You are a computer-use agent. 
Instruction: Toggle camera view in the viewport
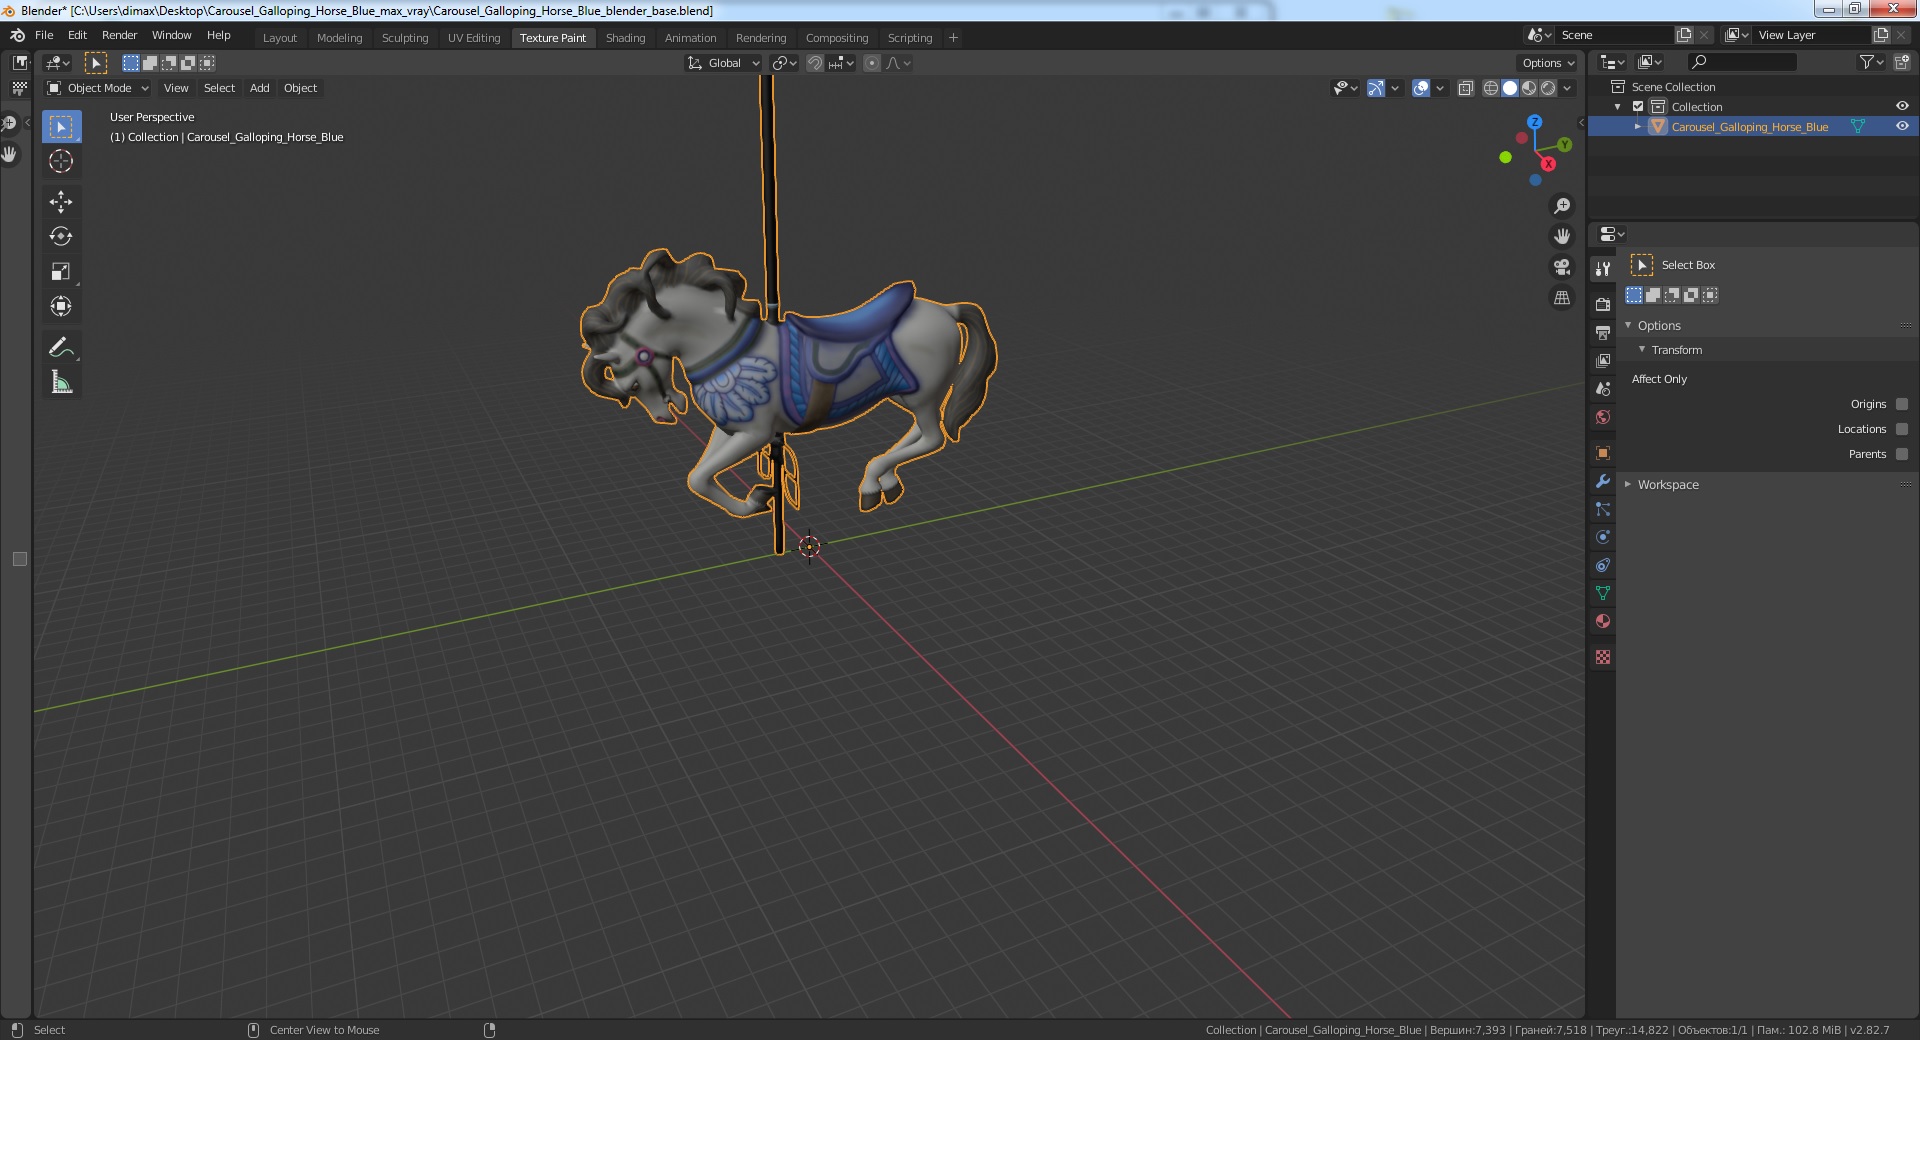click(1561, 267)
